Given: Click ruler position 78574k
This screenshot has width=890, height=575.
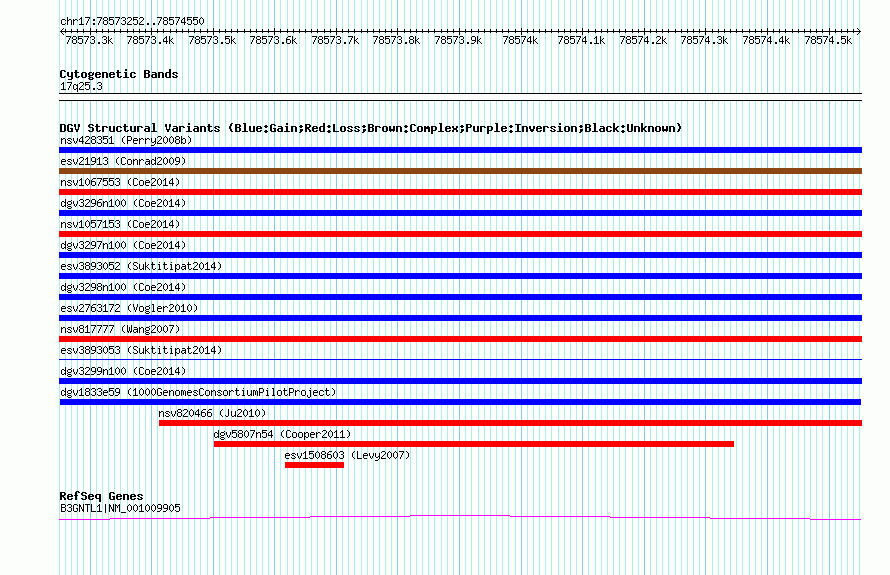Looking at the screenshot, I should tap(520, 40).
